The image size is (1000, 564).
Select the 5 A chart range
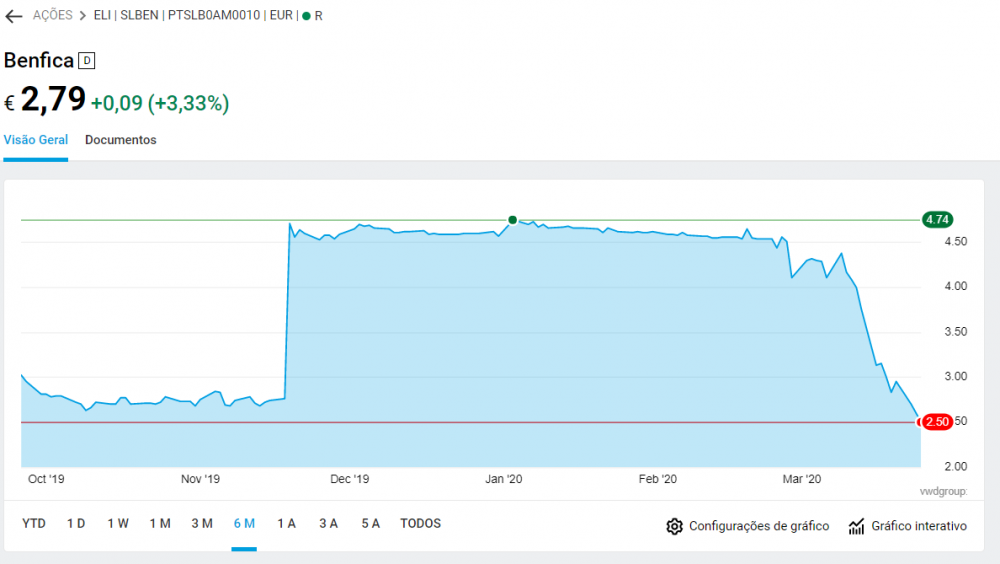click(371, 523)
